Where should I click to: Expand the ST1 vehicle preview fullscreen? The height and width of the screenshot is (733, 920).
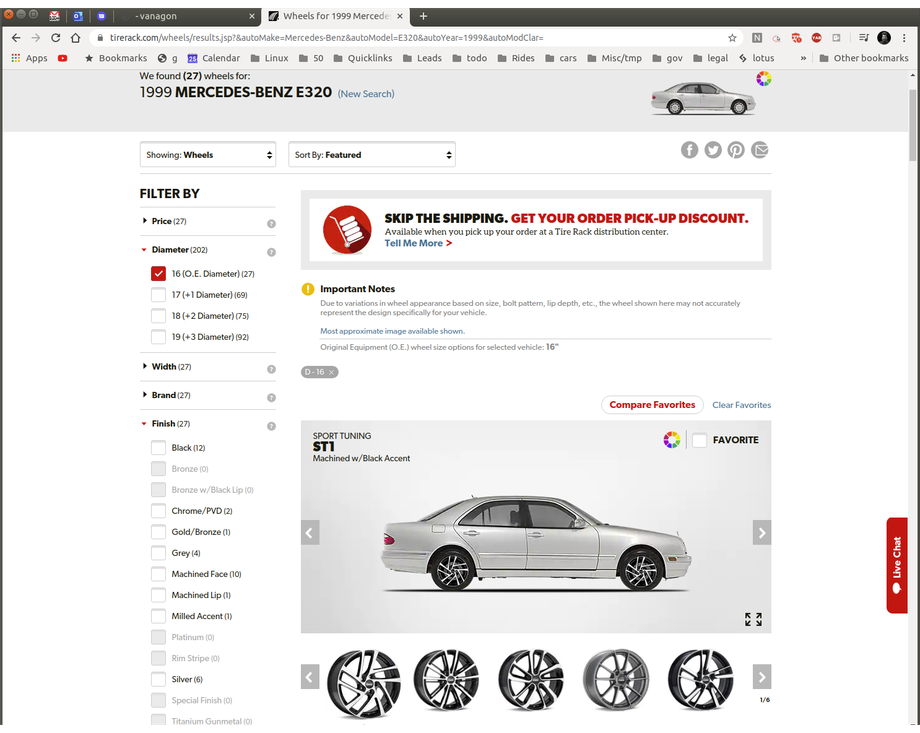(x=753, y=619)
